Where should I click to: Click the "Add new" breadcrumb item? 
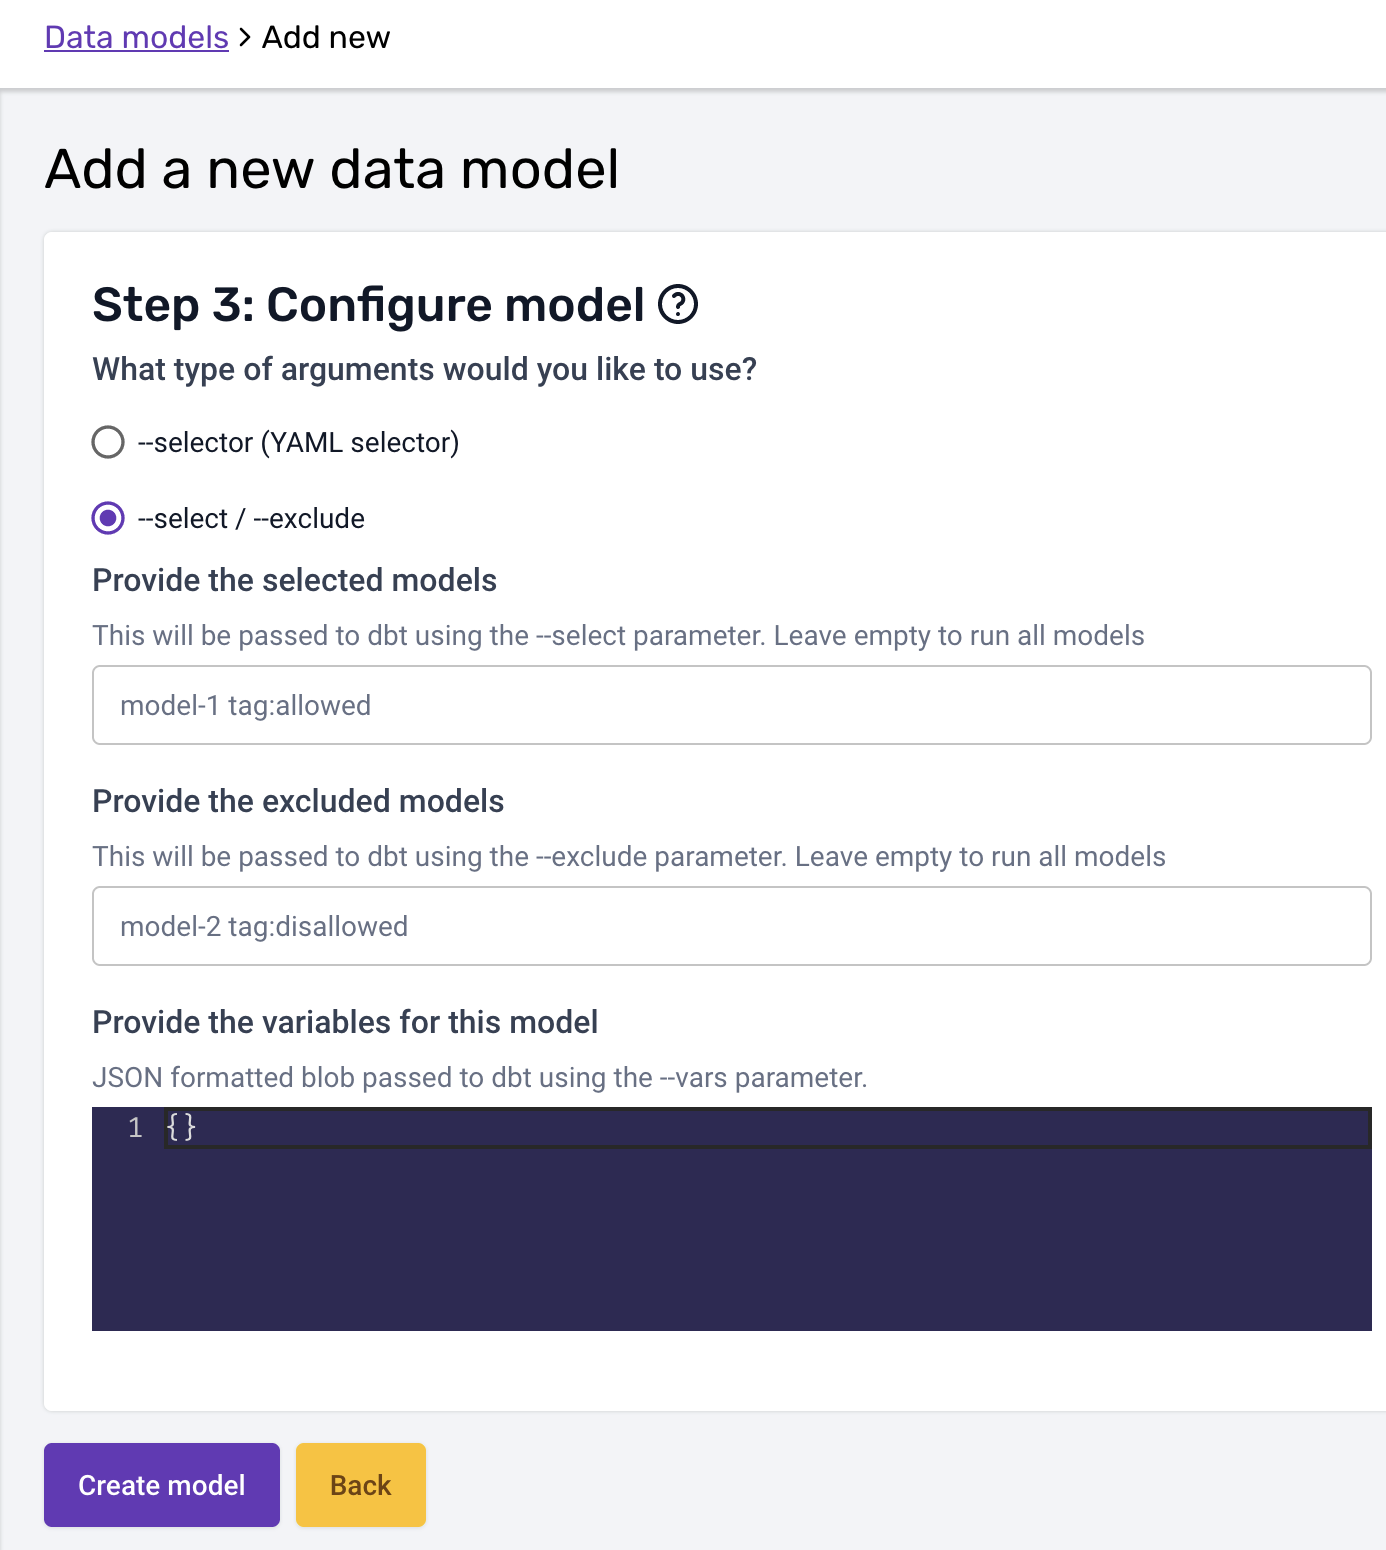[326, 37]
